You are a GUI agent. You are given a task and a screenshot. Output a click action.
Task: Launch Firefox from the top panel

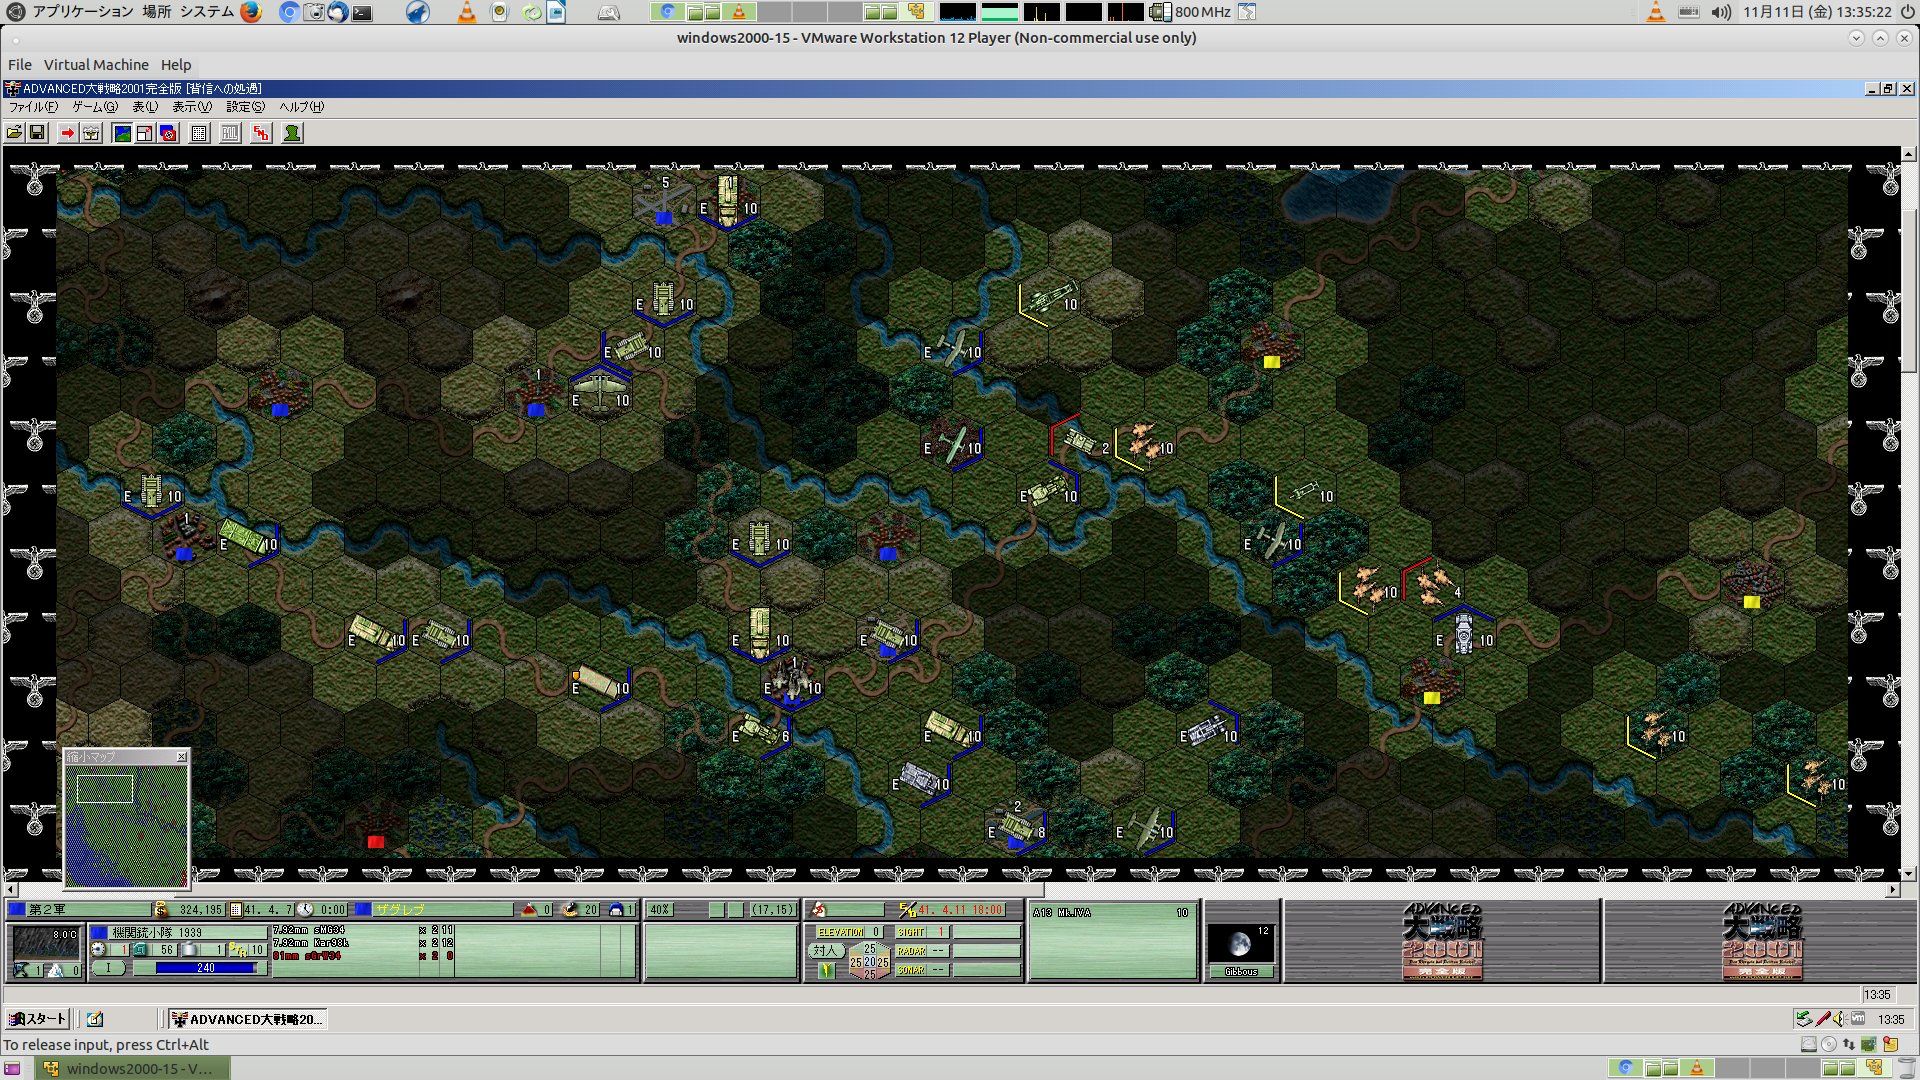(x=250, y=12)
